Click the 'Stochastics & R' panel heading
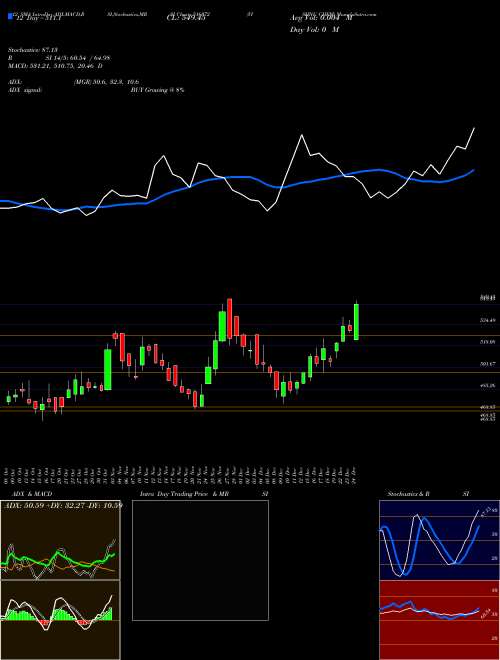Viewport: 500px width, 660px height. tap(408, 494)
